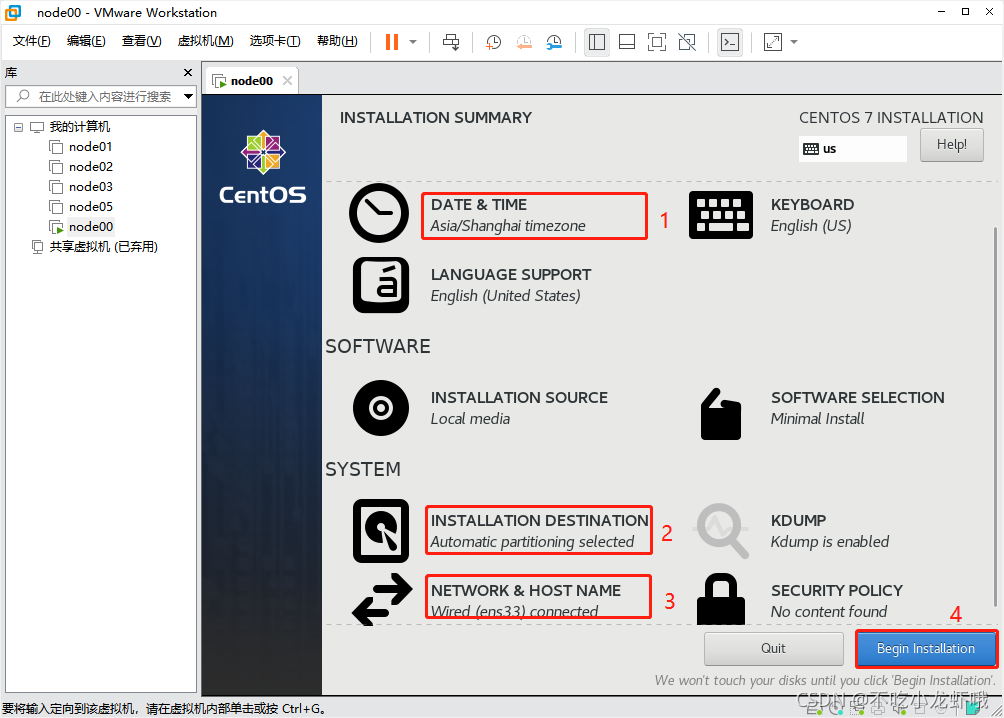Open INSTALLATION SOURCE settings

519,408
